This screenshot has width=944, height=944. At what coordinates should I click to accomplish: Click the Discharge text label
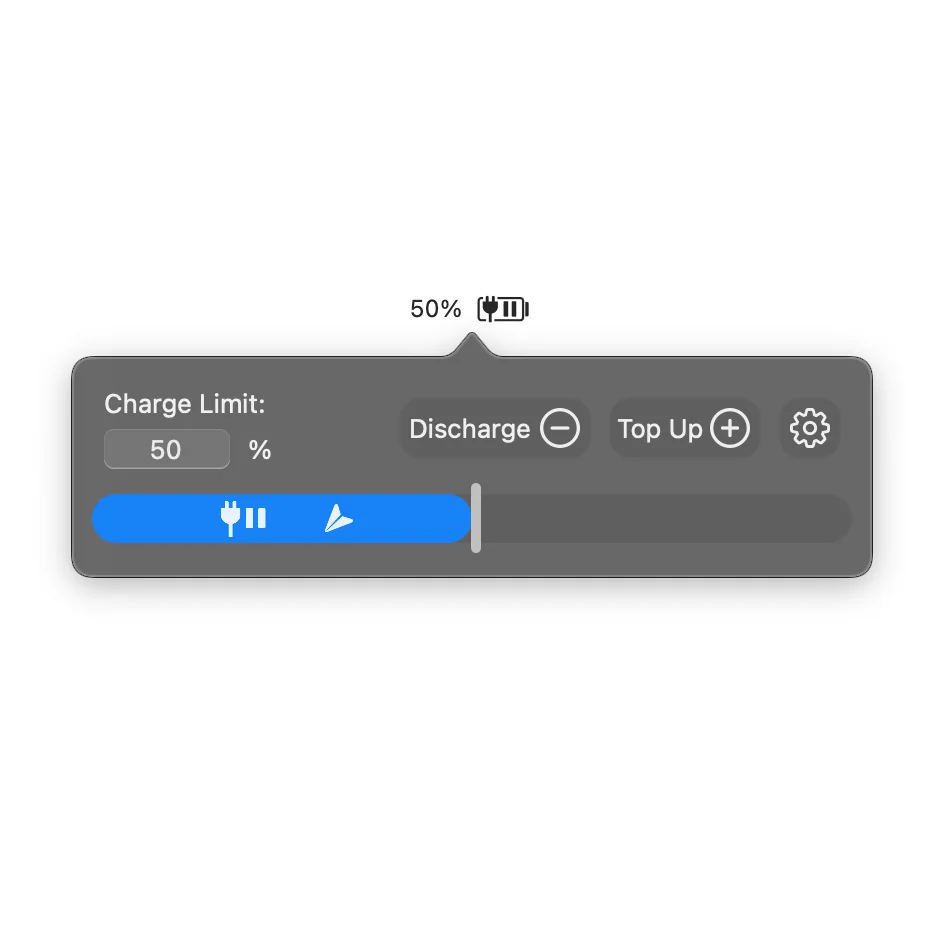(x=470, y=429)
